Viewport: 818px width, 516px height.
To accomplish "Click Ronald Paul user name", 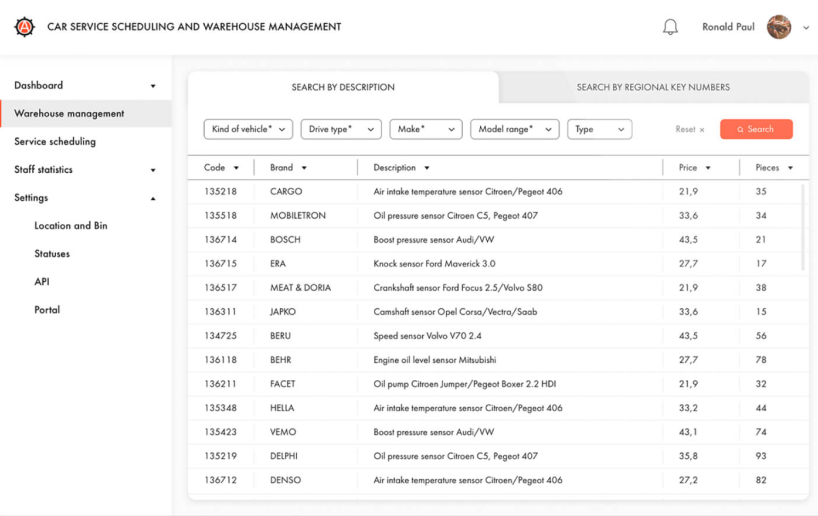I will [x=728, y=27].
